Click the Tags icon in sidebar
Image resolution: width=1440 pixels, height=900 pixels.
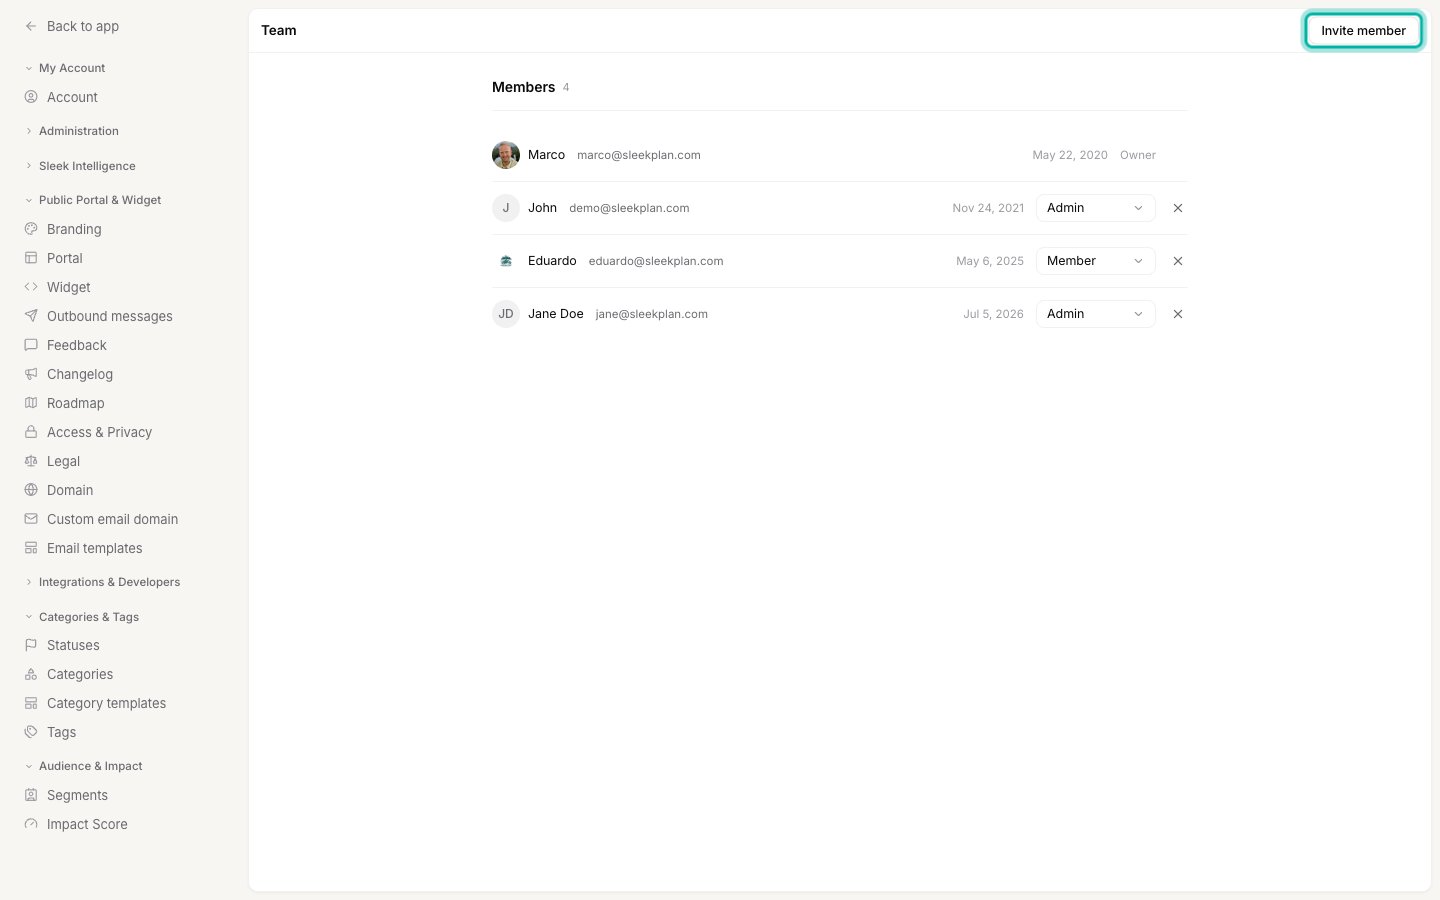click(31, 732)
